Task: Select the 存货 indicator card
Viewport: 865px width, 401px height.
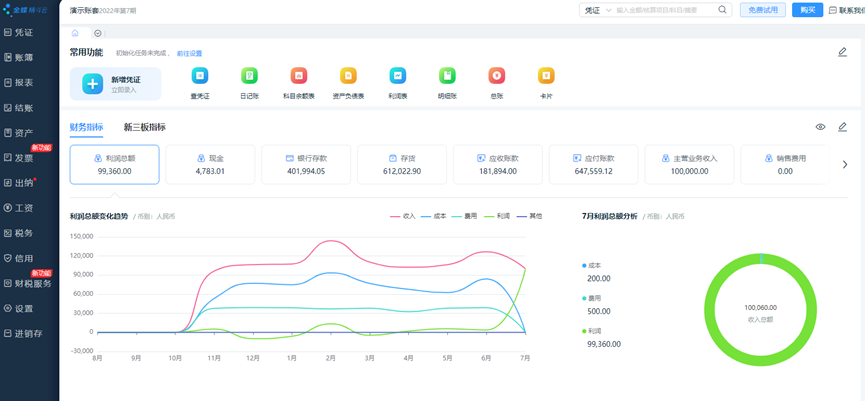Action: [402, 164]
